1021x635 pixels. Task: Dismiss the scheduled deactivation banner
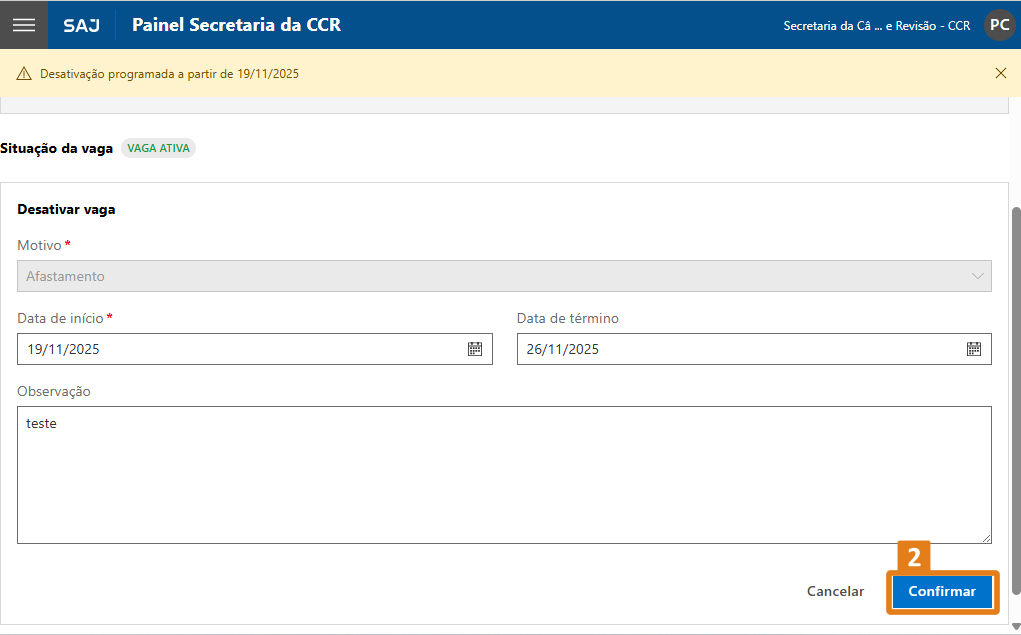click(x=1001, y=73)
